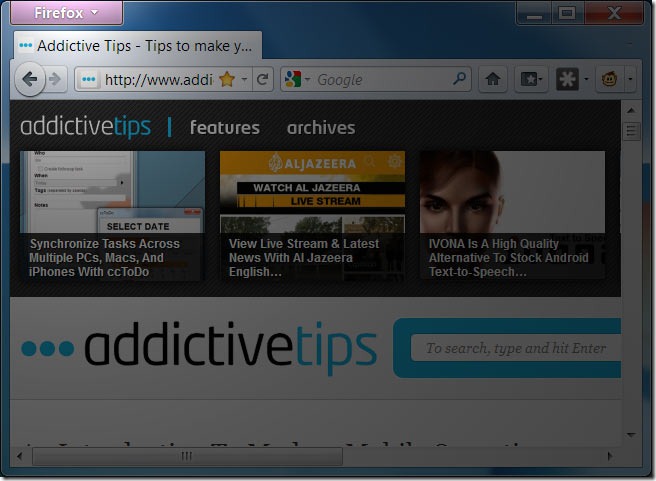Maximize the Firefox window
The width and height of the screenshot is (656, 481).
pyautogui.click(x=567, y=13)
